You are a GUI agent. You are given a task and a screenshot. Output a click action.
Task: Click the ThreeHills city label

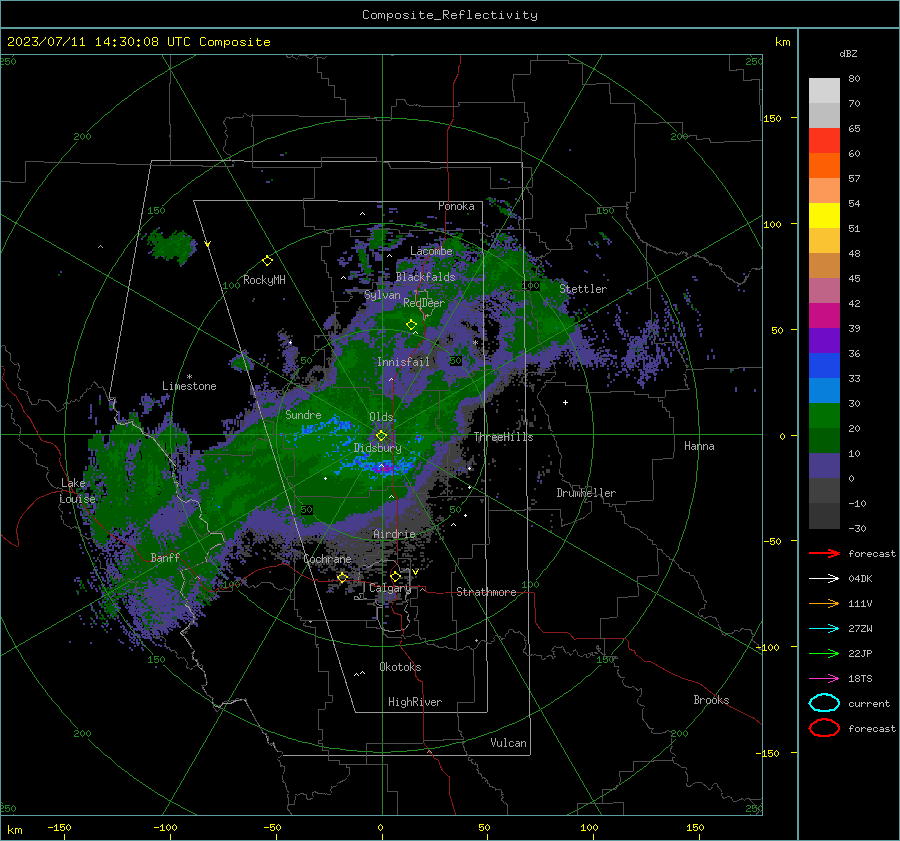pyautogui.click(x=503, y=437)
